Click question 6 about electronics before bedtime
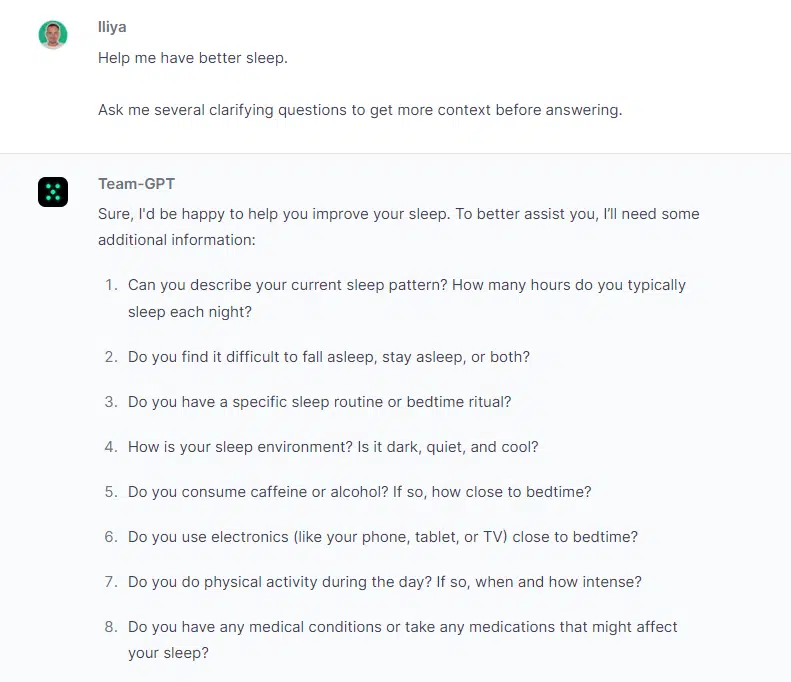 click(x=383, y=537)
